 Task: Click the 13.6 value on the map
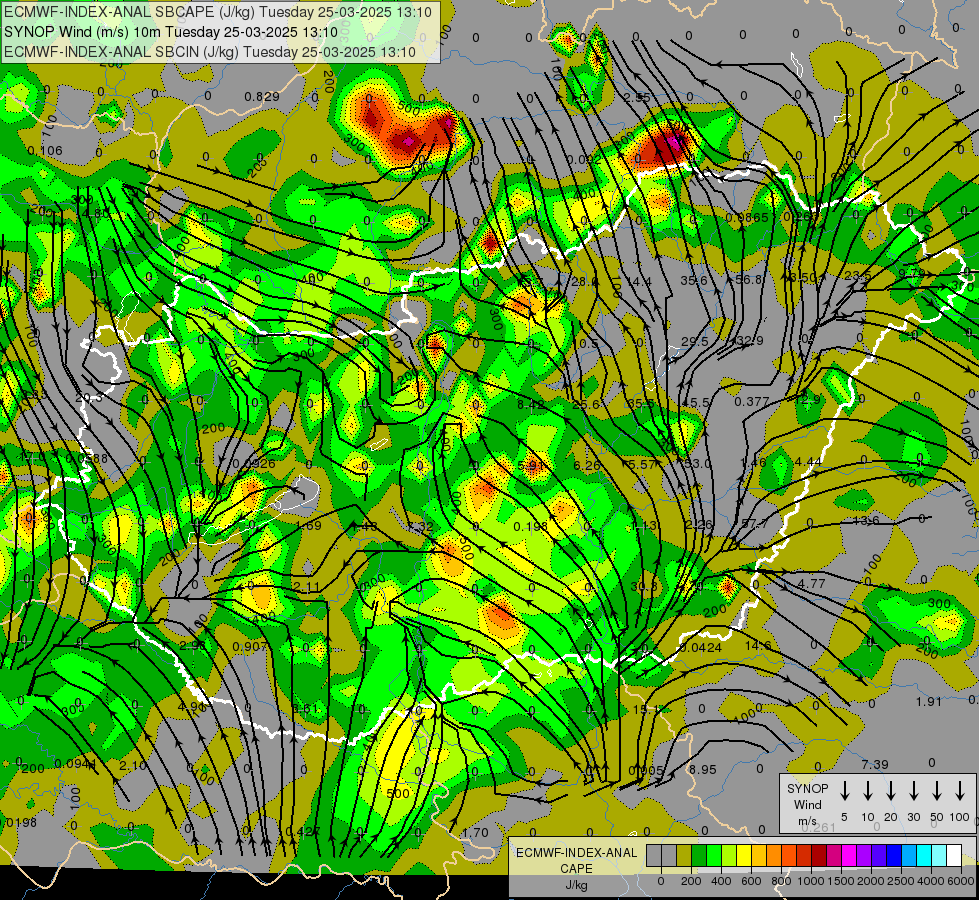tap(865, 520)
